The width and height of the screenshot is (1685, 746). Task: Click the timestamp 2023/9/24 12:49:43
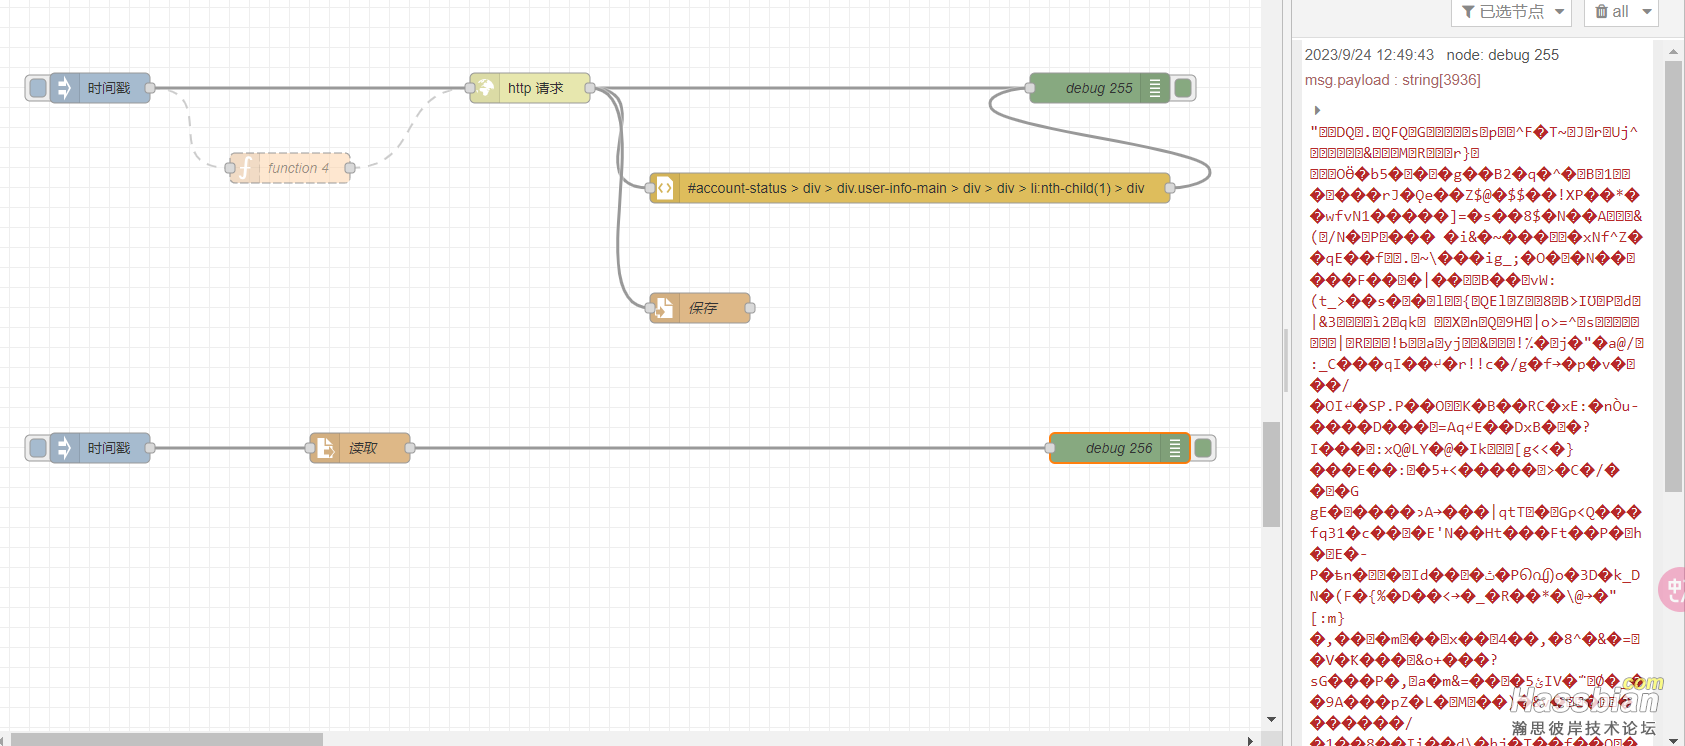point(1369,55)
